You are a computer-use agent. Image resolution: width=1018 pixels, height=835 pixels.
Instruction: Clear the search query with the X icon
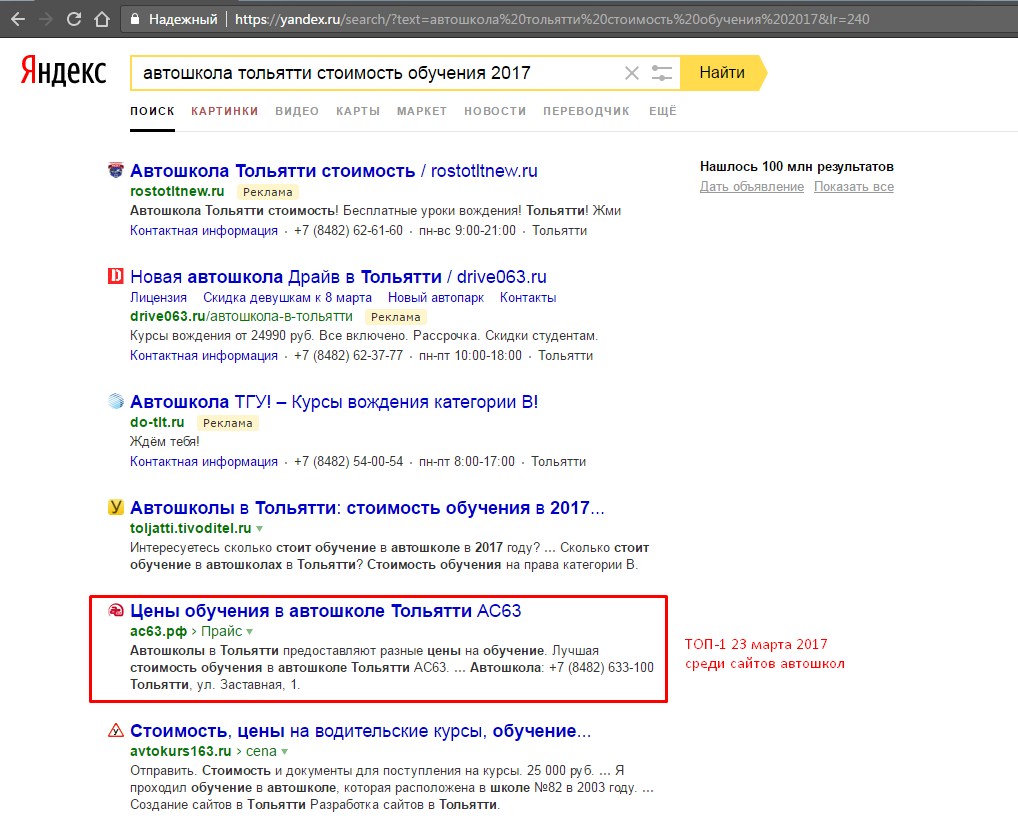[x=632, y=73]
